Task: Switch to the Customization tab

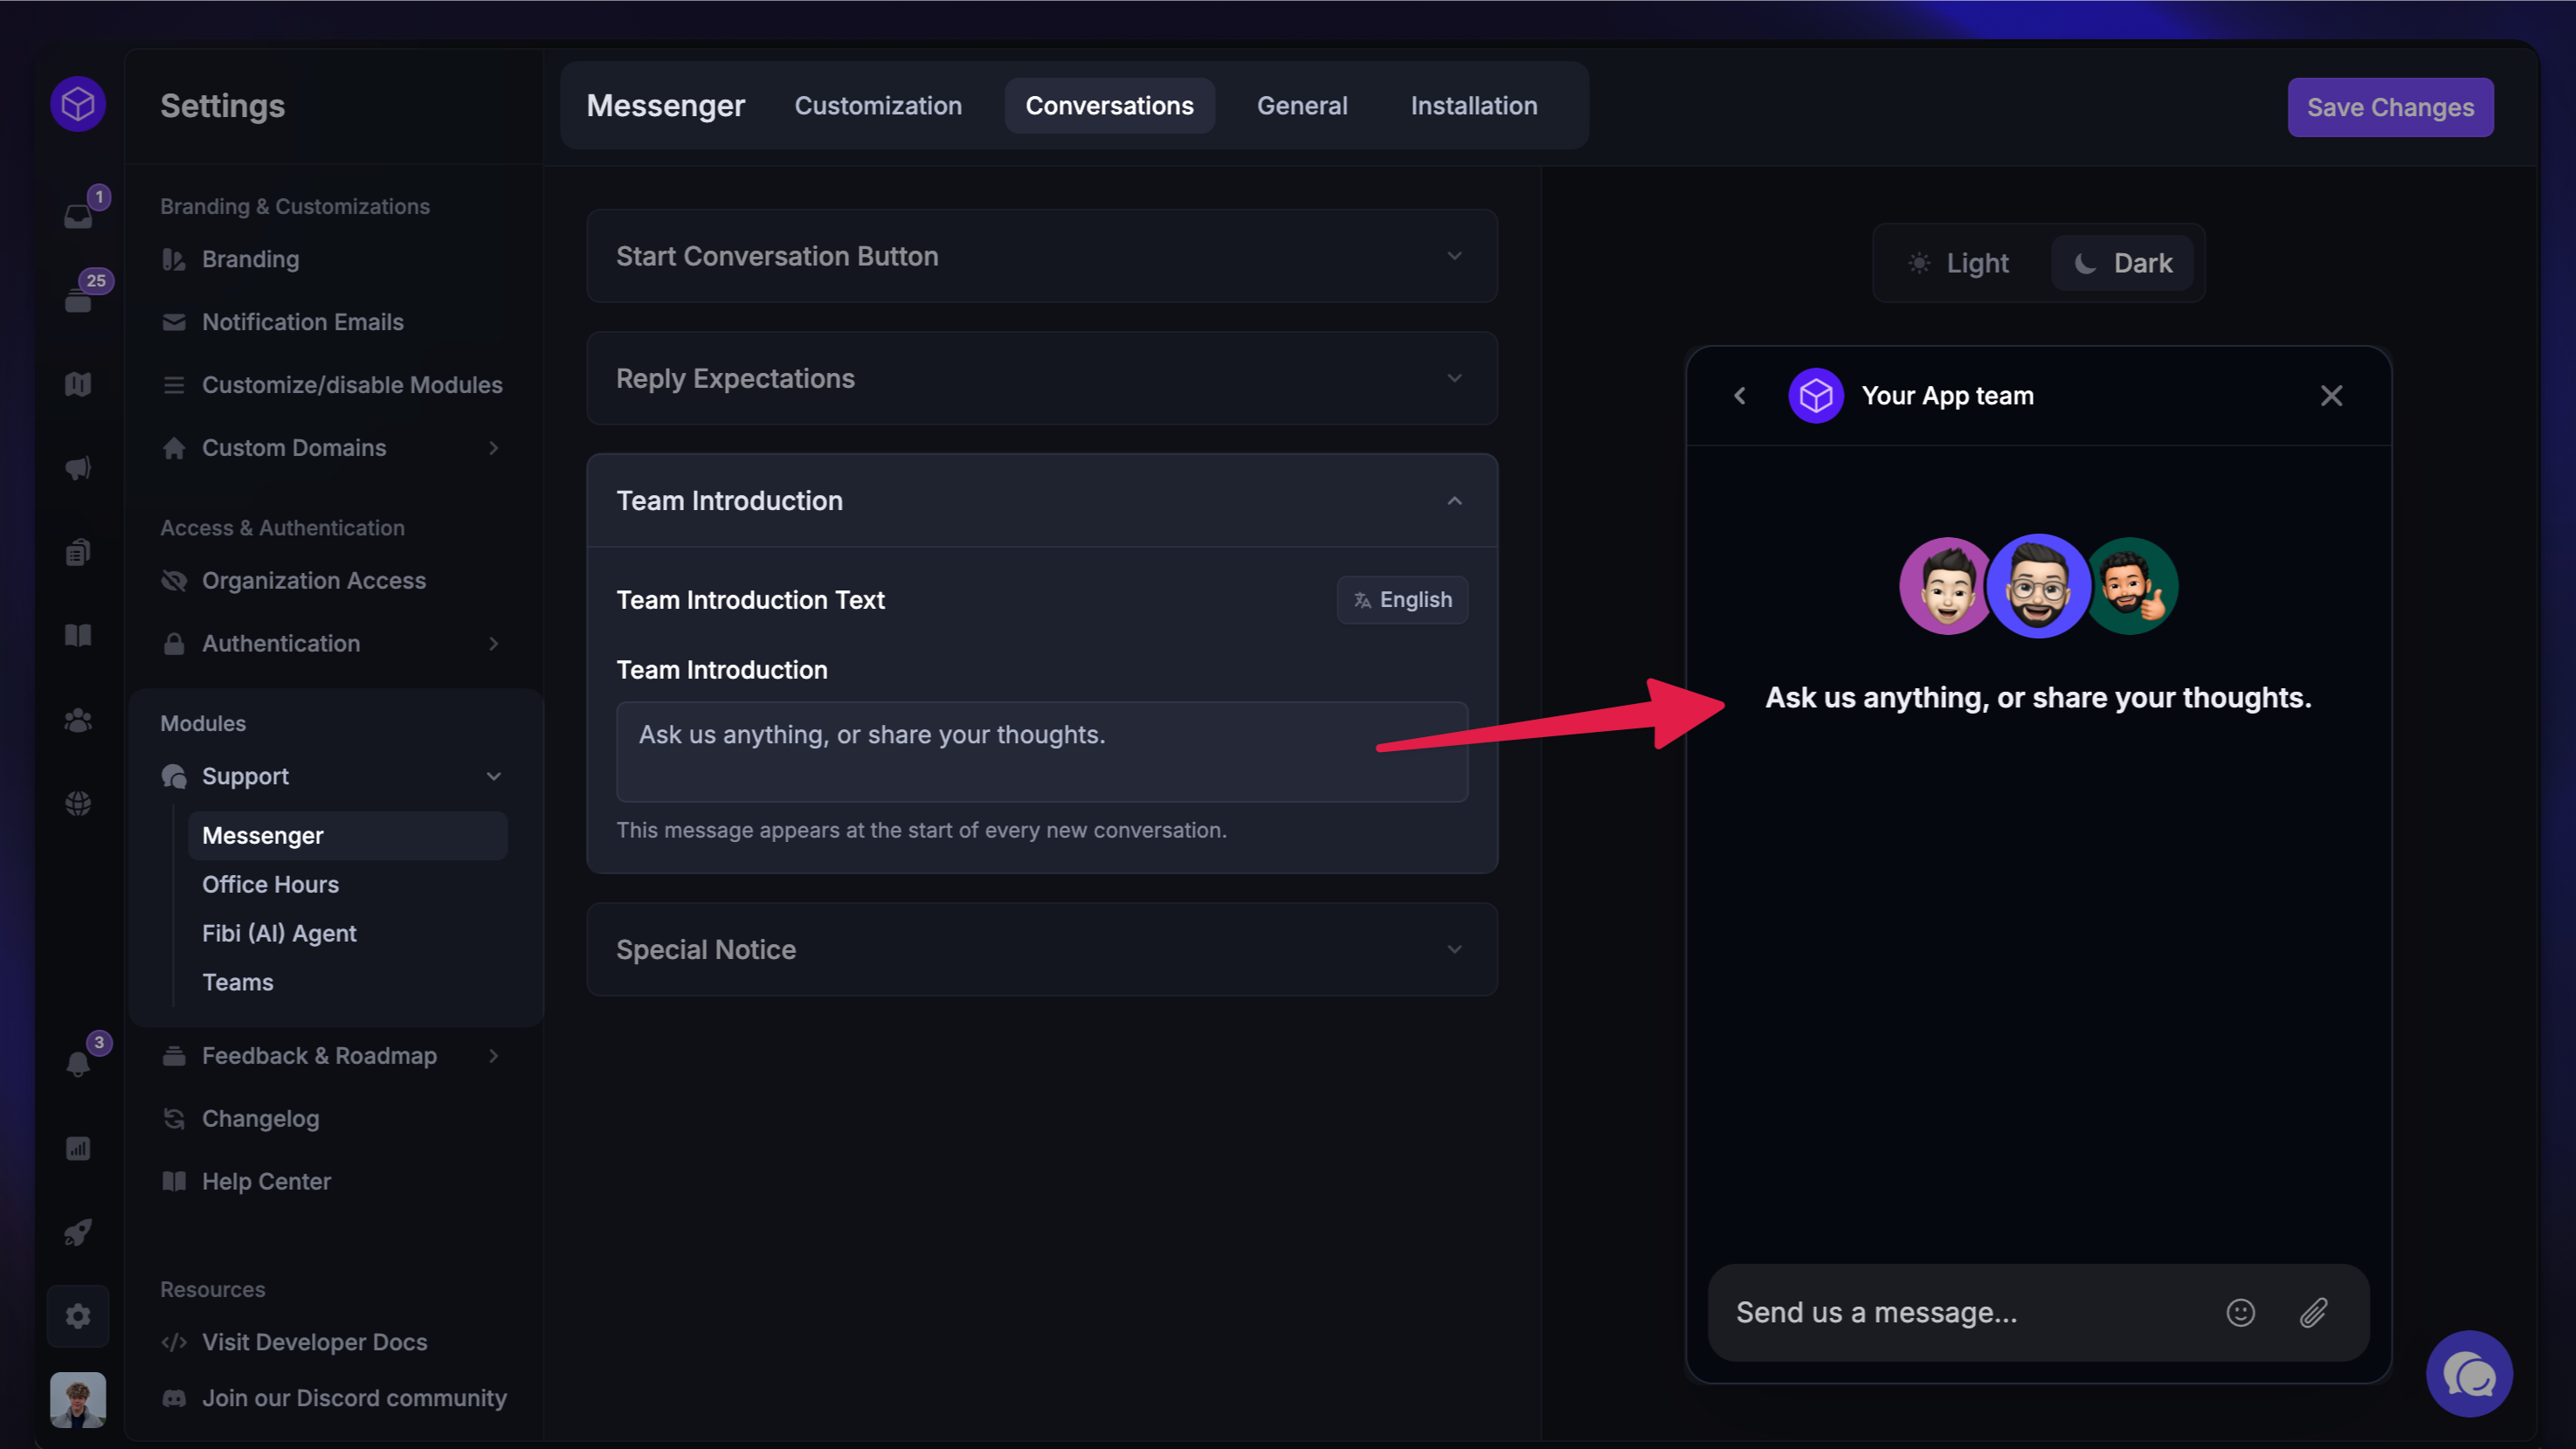Action: [x=877, y=106]
